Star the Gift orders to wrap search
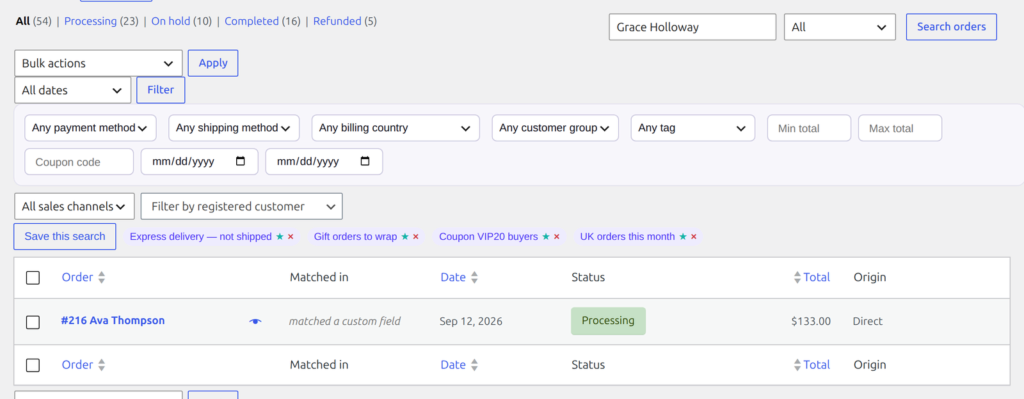The height and width of the screenshot is (399, 1024). point(405,236)
